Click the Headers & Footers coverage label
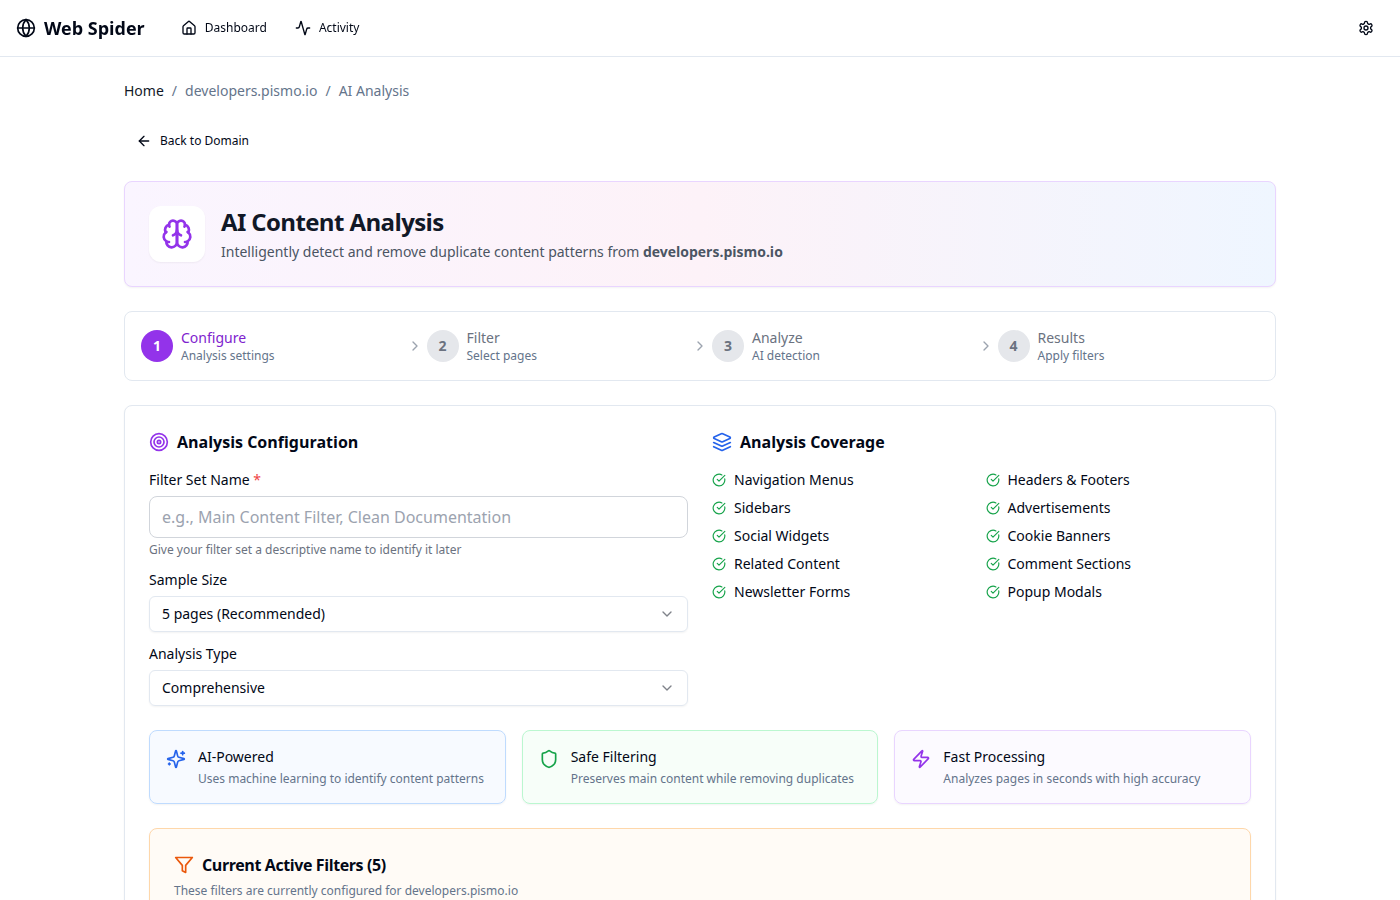This screenshot has width=1400, height=900. pyautogui.click(x=1069, y=480)
